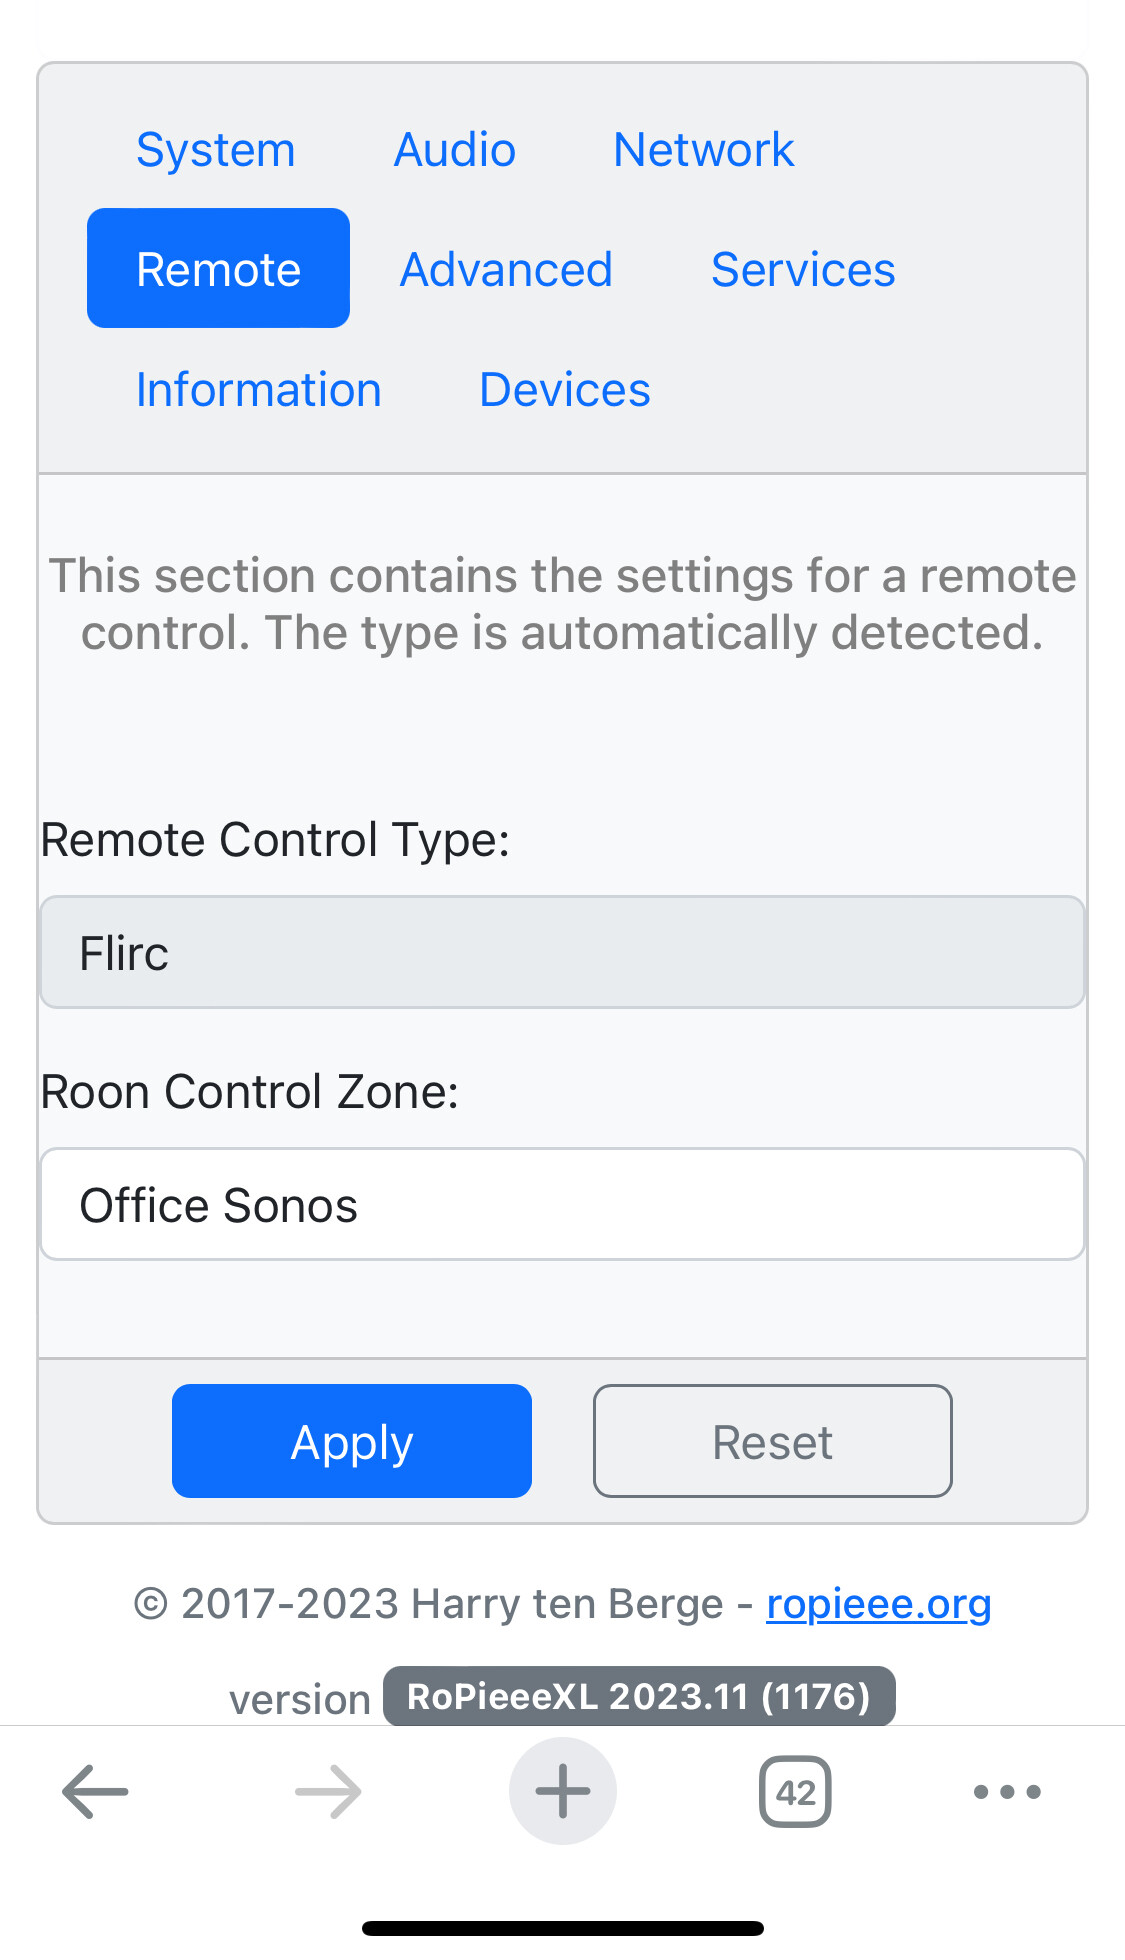Open the tab switcher showing 42 tabs
Screen dimensions: 1125x1960
[795, 1791]
